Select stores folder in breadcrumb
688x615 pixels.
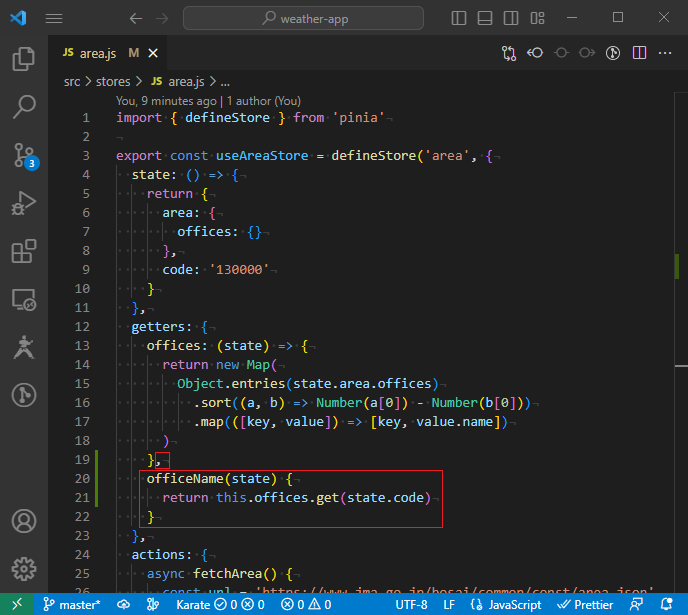113,82
